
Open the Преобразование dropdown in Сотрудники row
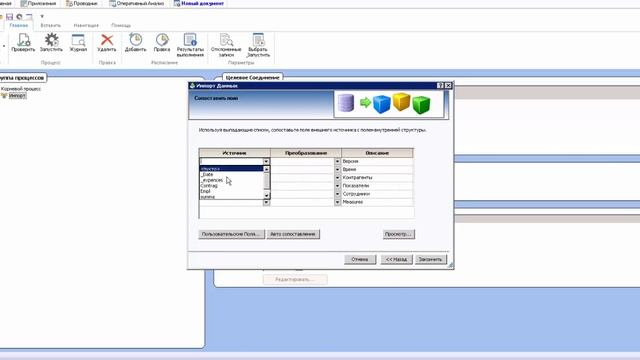point(337,194)
